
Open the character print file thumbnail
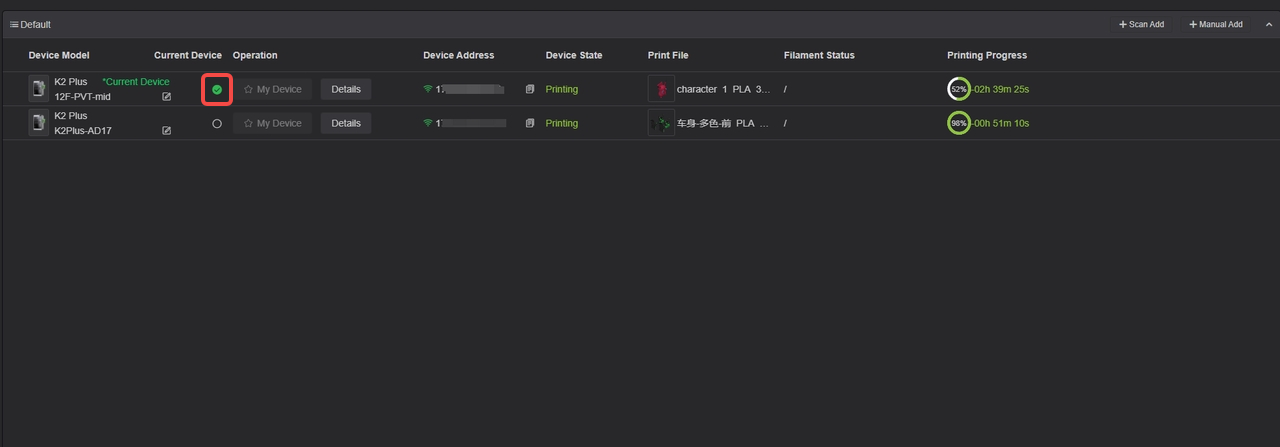tap(661, 89)
